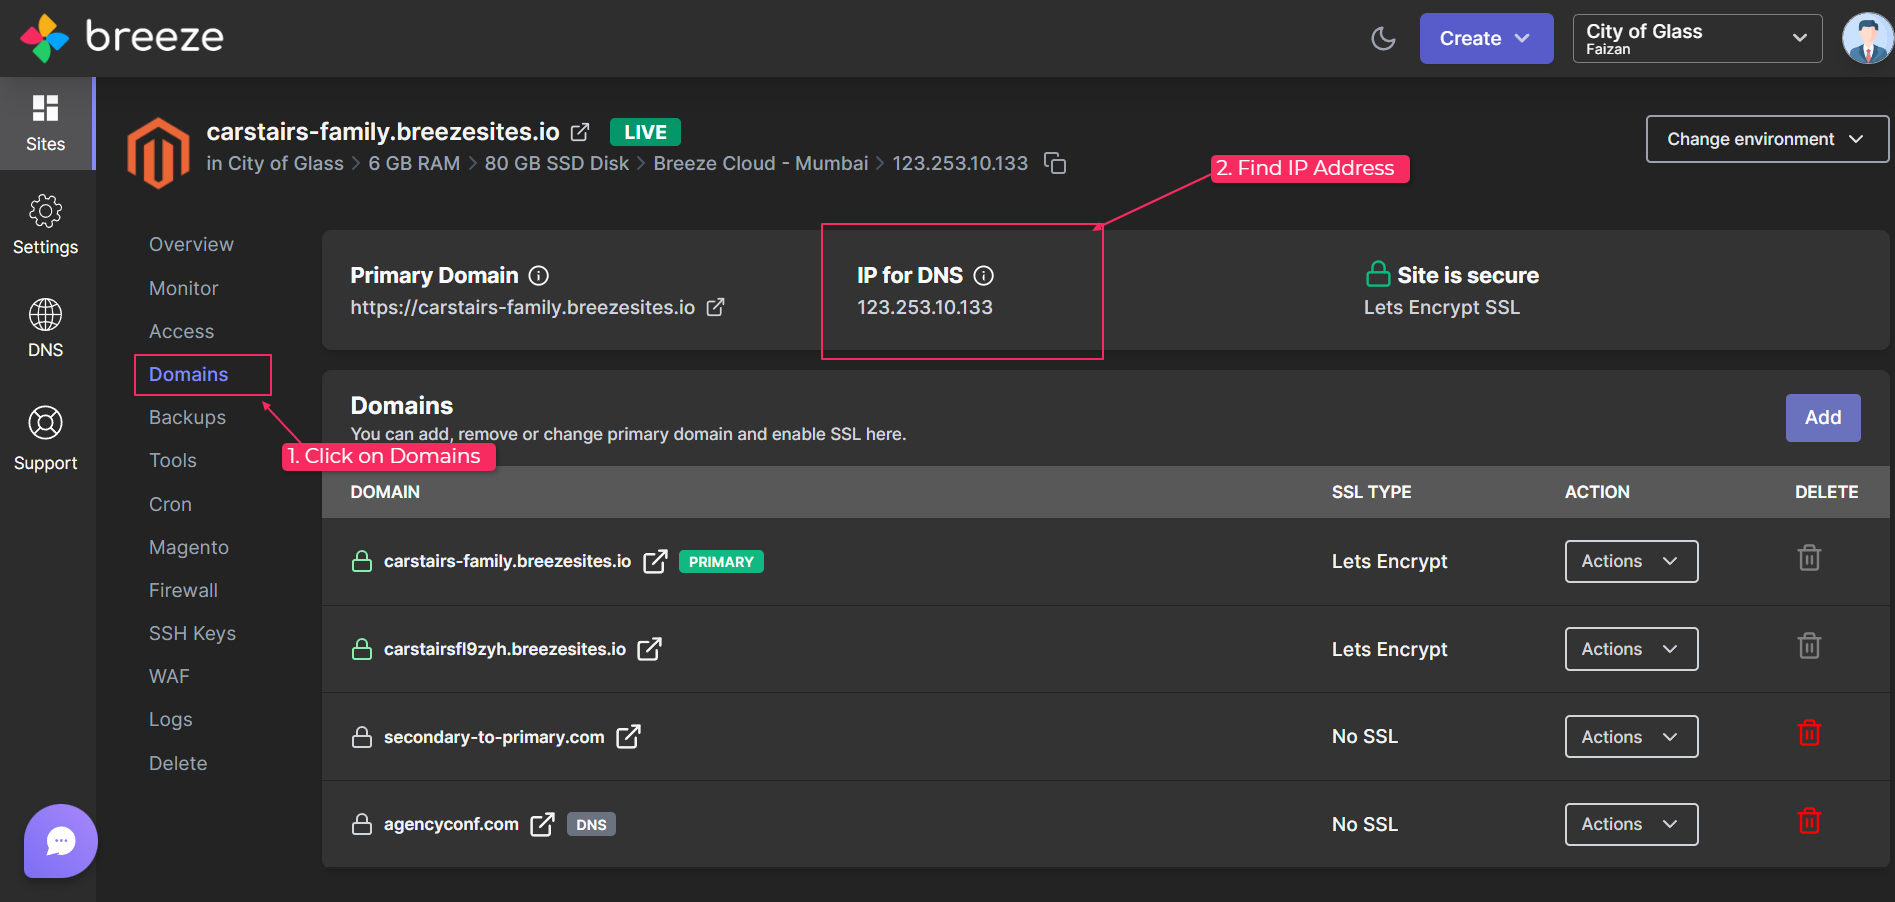Open the SSH Keys menu item
This screenshot has height=902, width=1895.
(192, 633)
